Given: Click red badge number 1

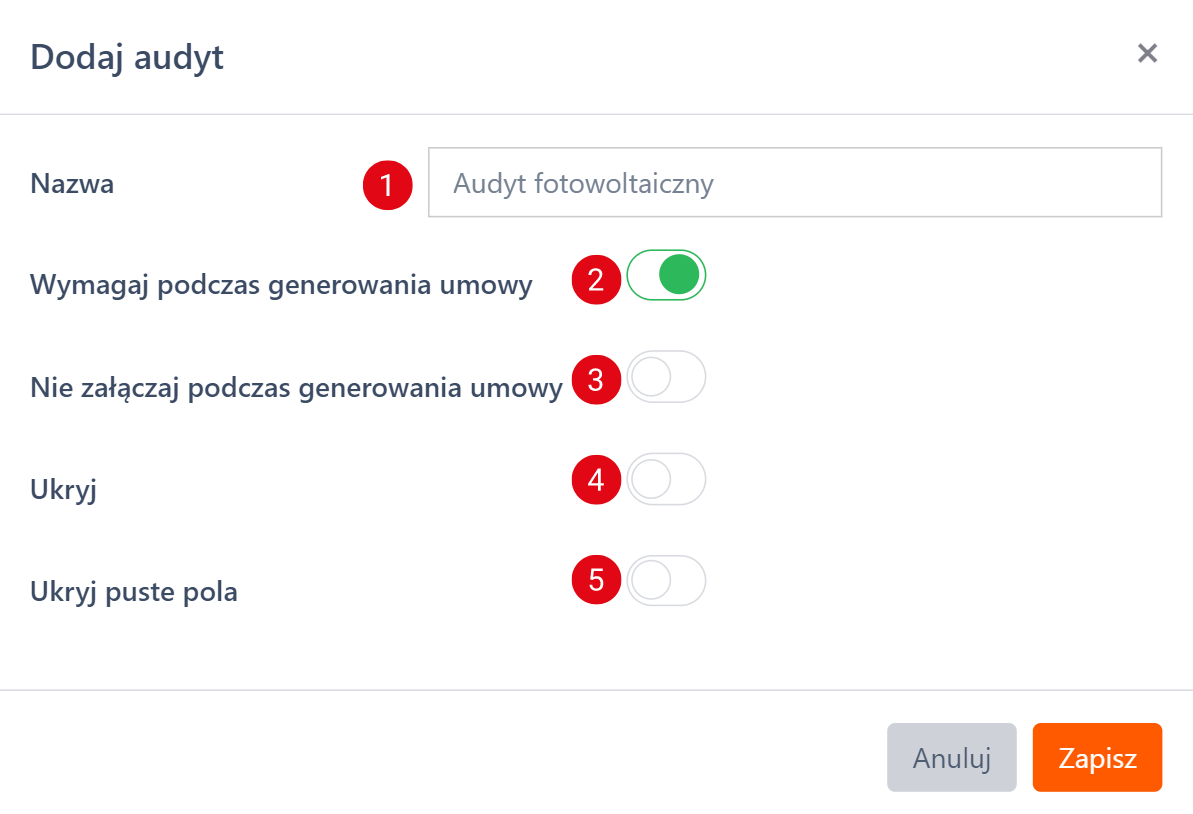Looking at the screenshot, I should [x=388, y=184].
